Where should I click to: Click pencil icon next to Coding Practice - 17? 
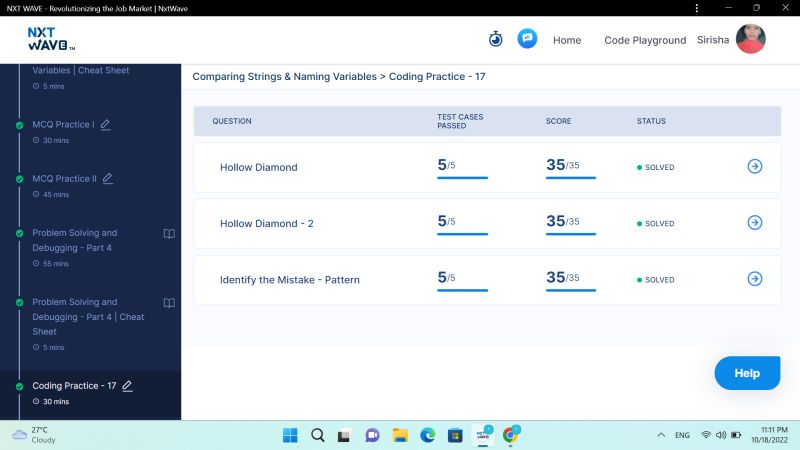tap(127, 386)
